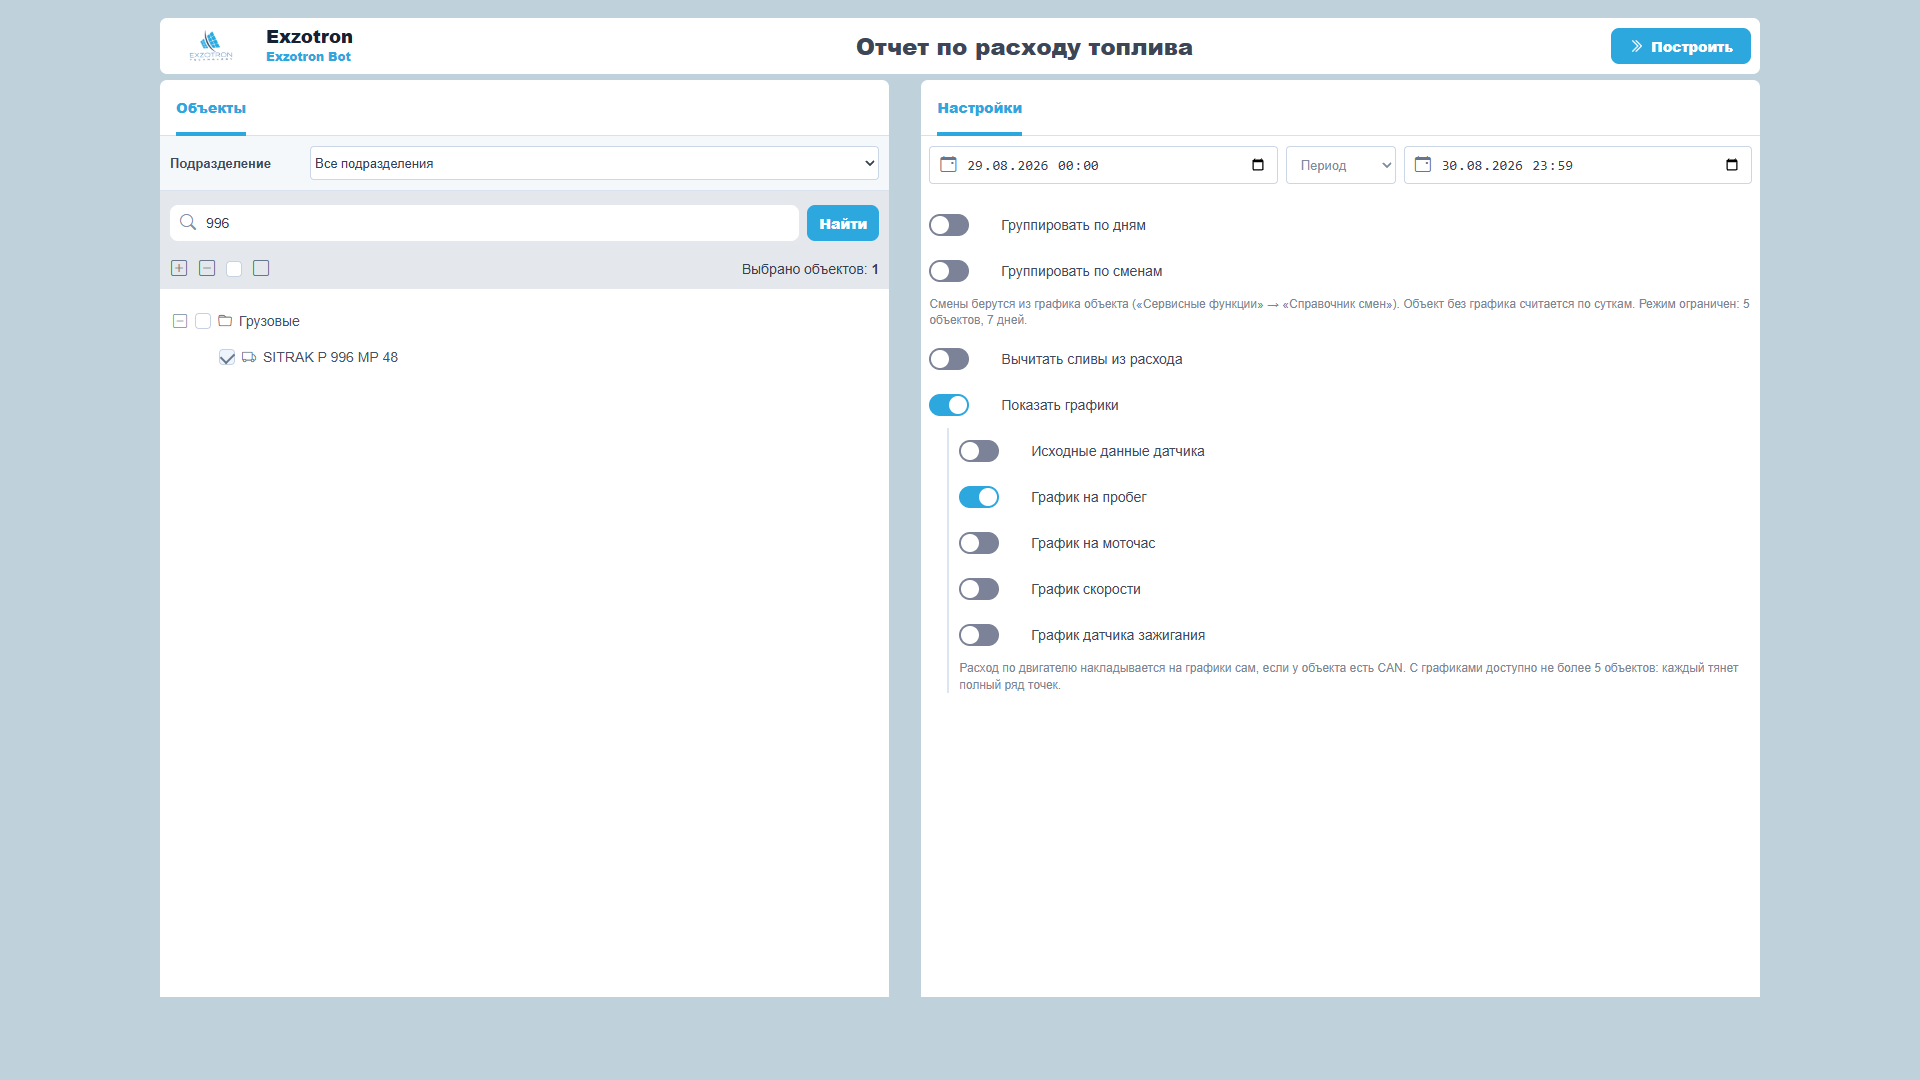Turn off График на пробег switch
The image size is (1920, 1080).
coord(979,497)
